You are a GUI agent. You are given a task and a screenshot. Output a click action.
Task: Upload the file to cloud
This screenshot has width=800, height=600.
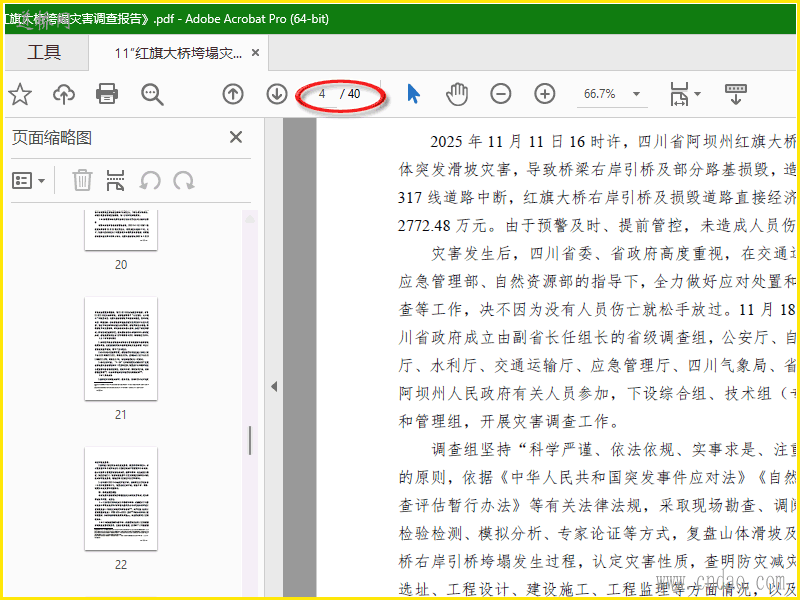[x=64, y=94]
